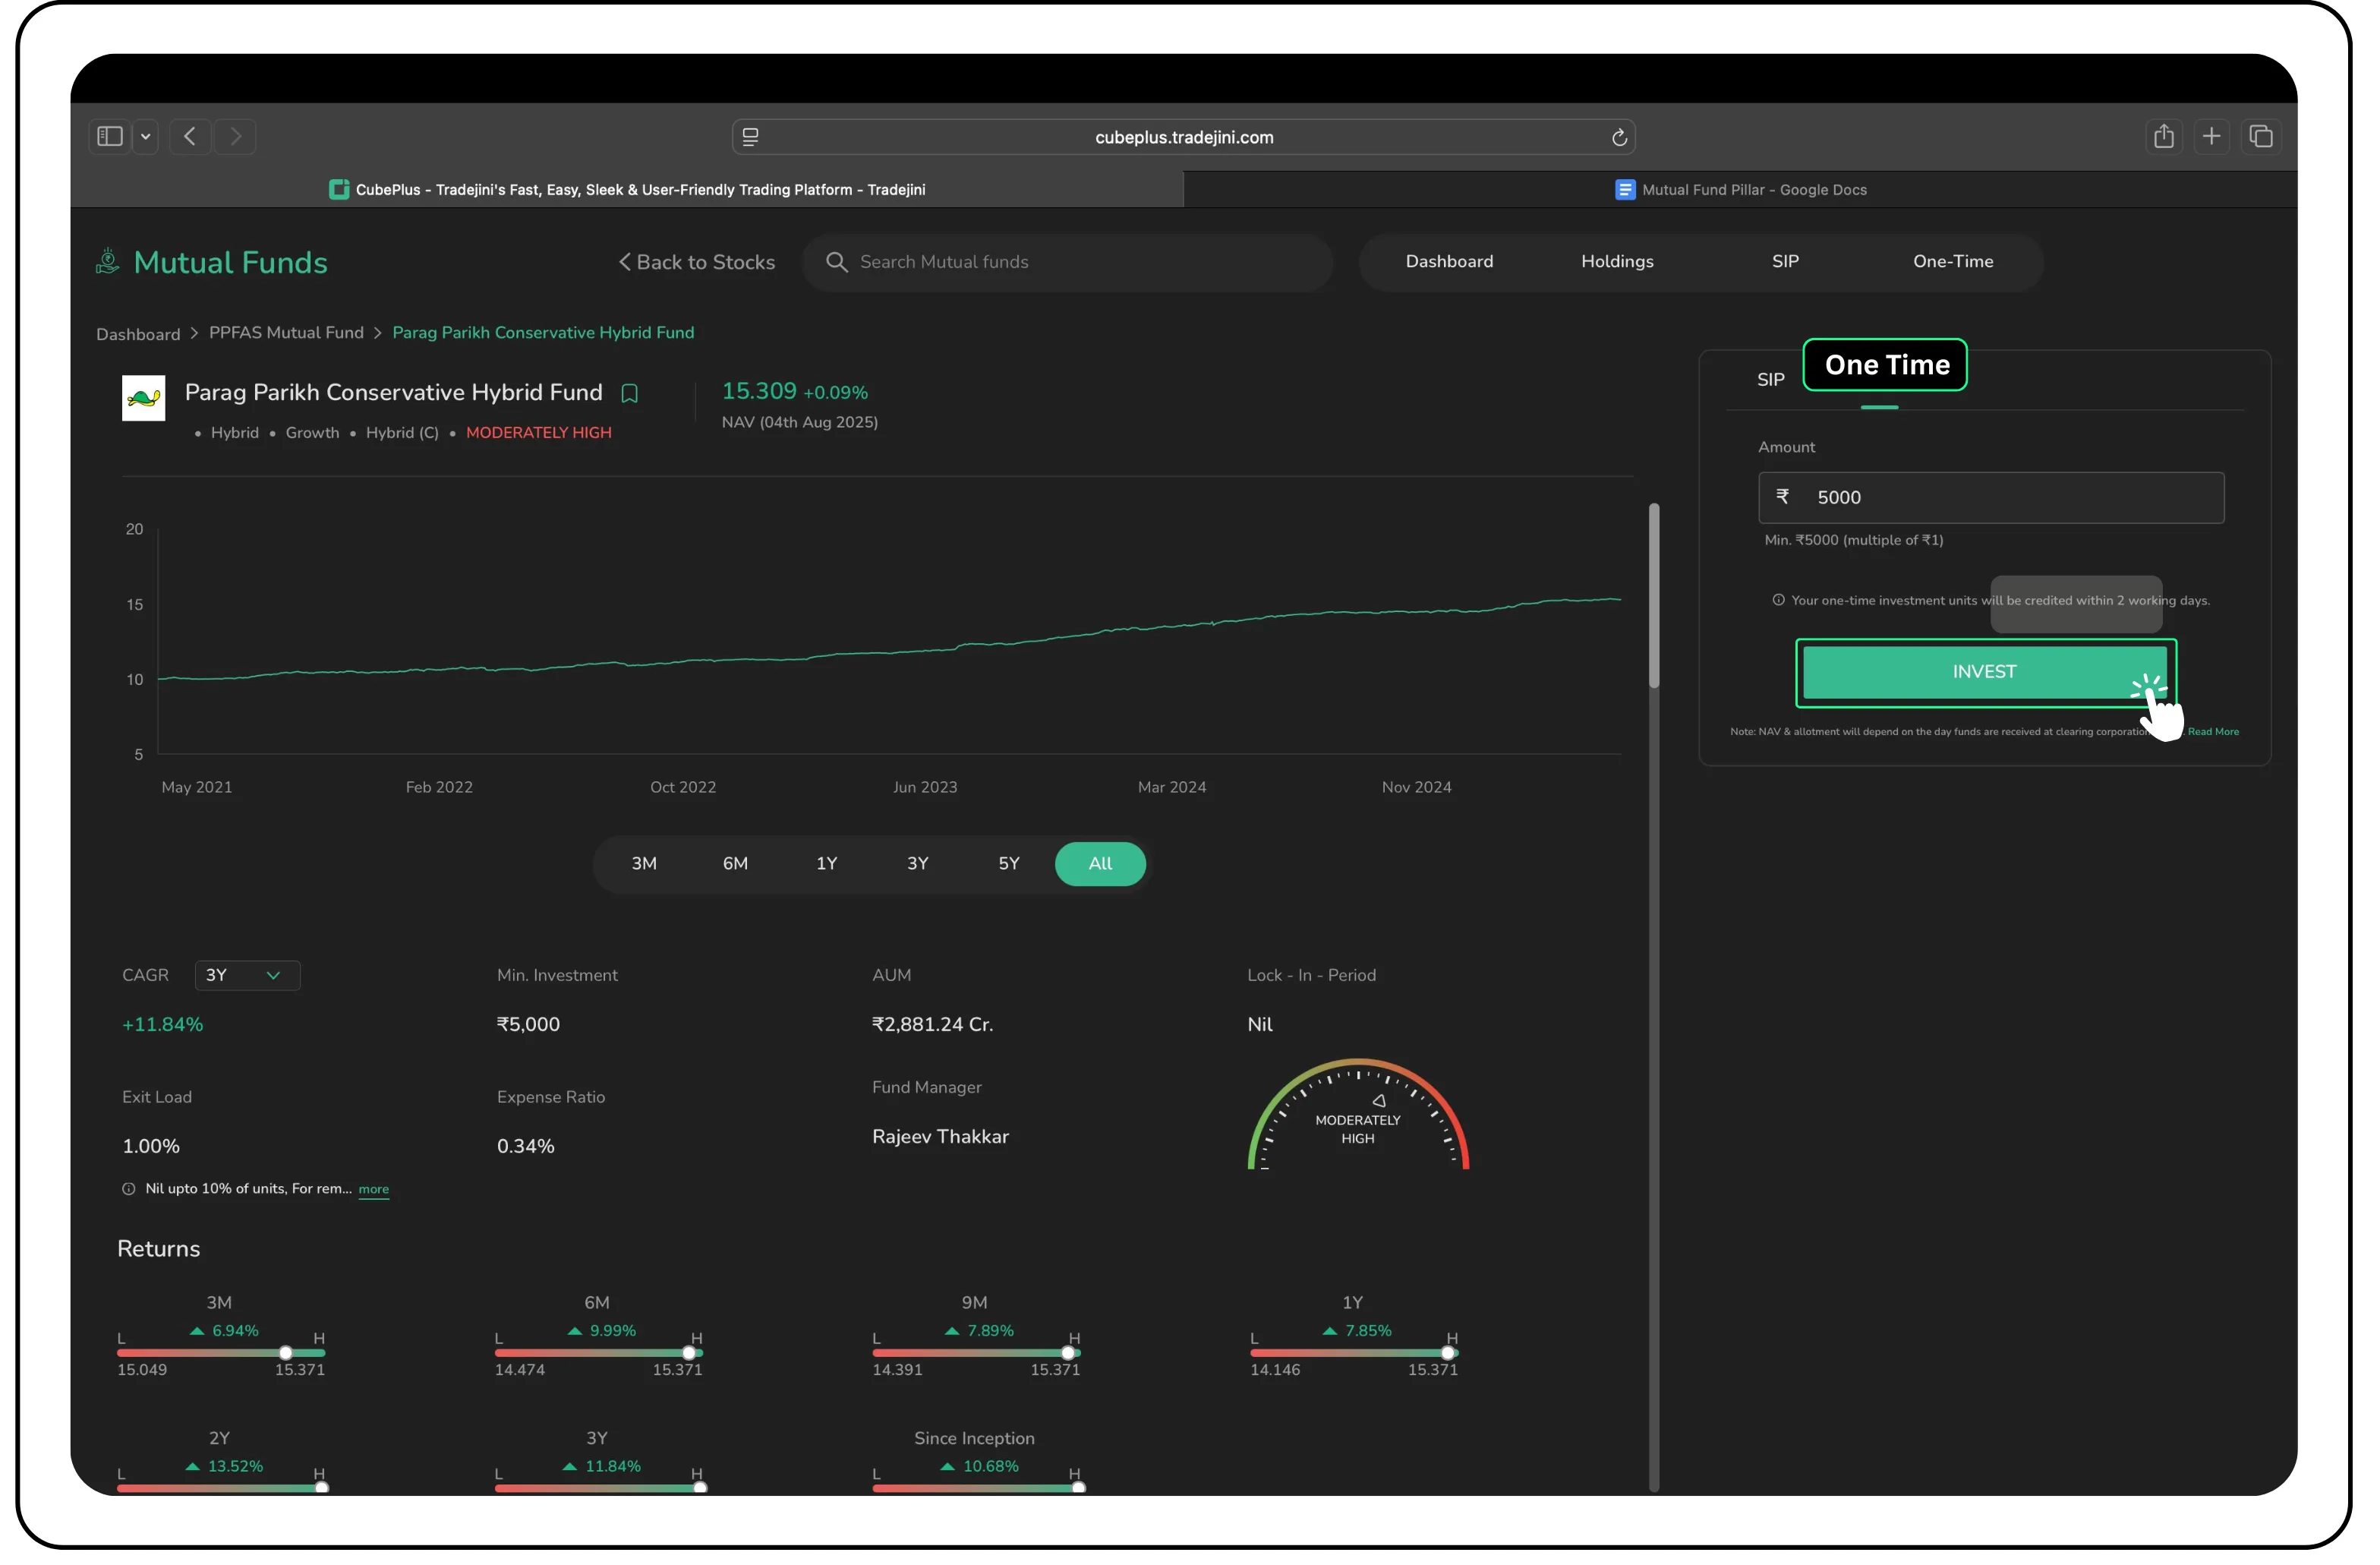
Task: Expand the sidebar options chevron
Action: (146, 137)
